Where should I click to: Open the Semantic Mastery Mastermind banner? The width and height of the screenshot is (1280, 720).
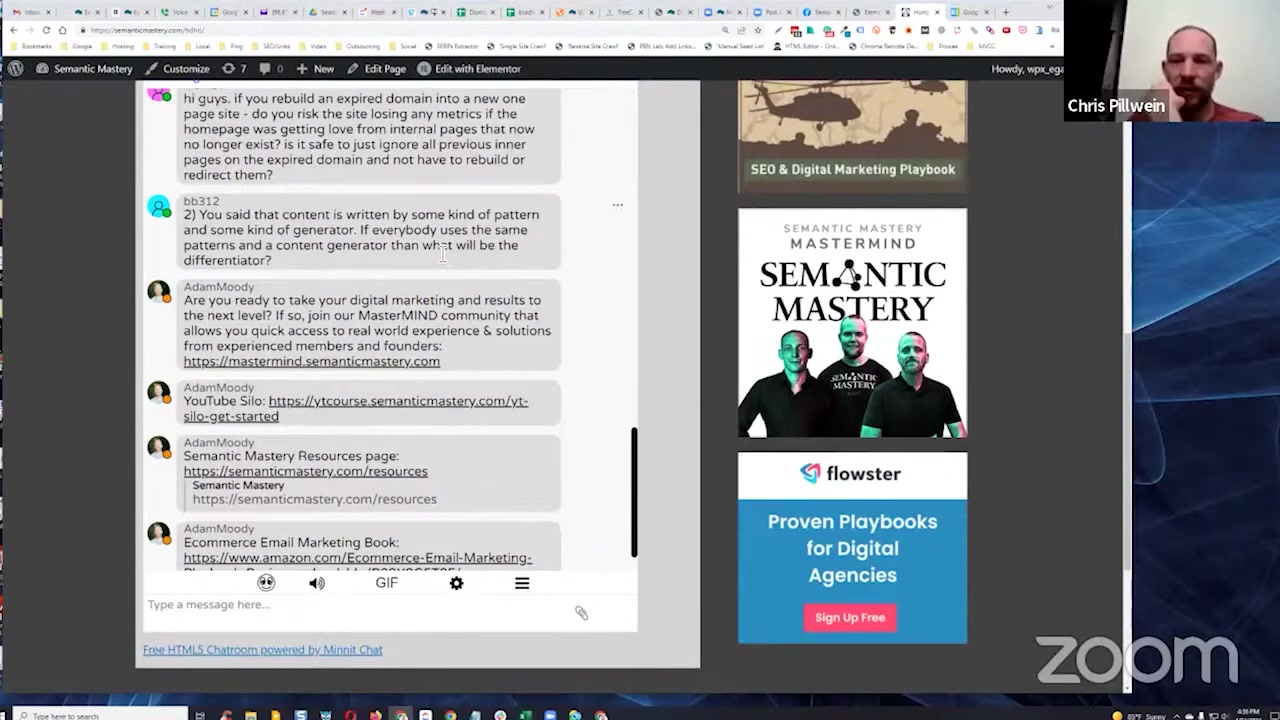[852, 323]
